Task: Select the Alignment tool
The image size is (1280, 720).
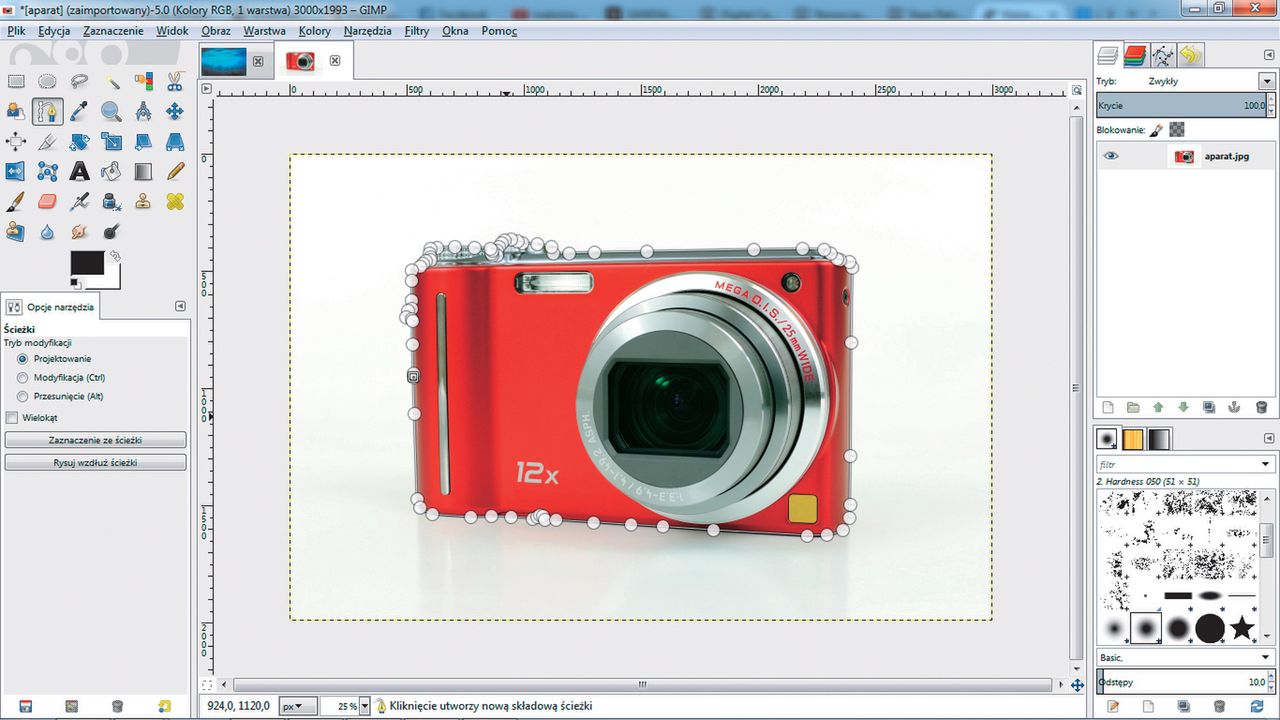Action: (16, 141)
